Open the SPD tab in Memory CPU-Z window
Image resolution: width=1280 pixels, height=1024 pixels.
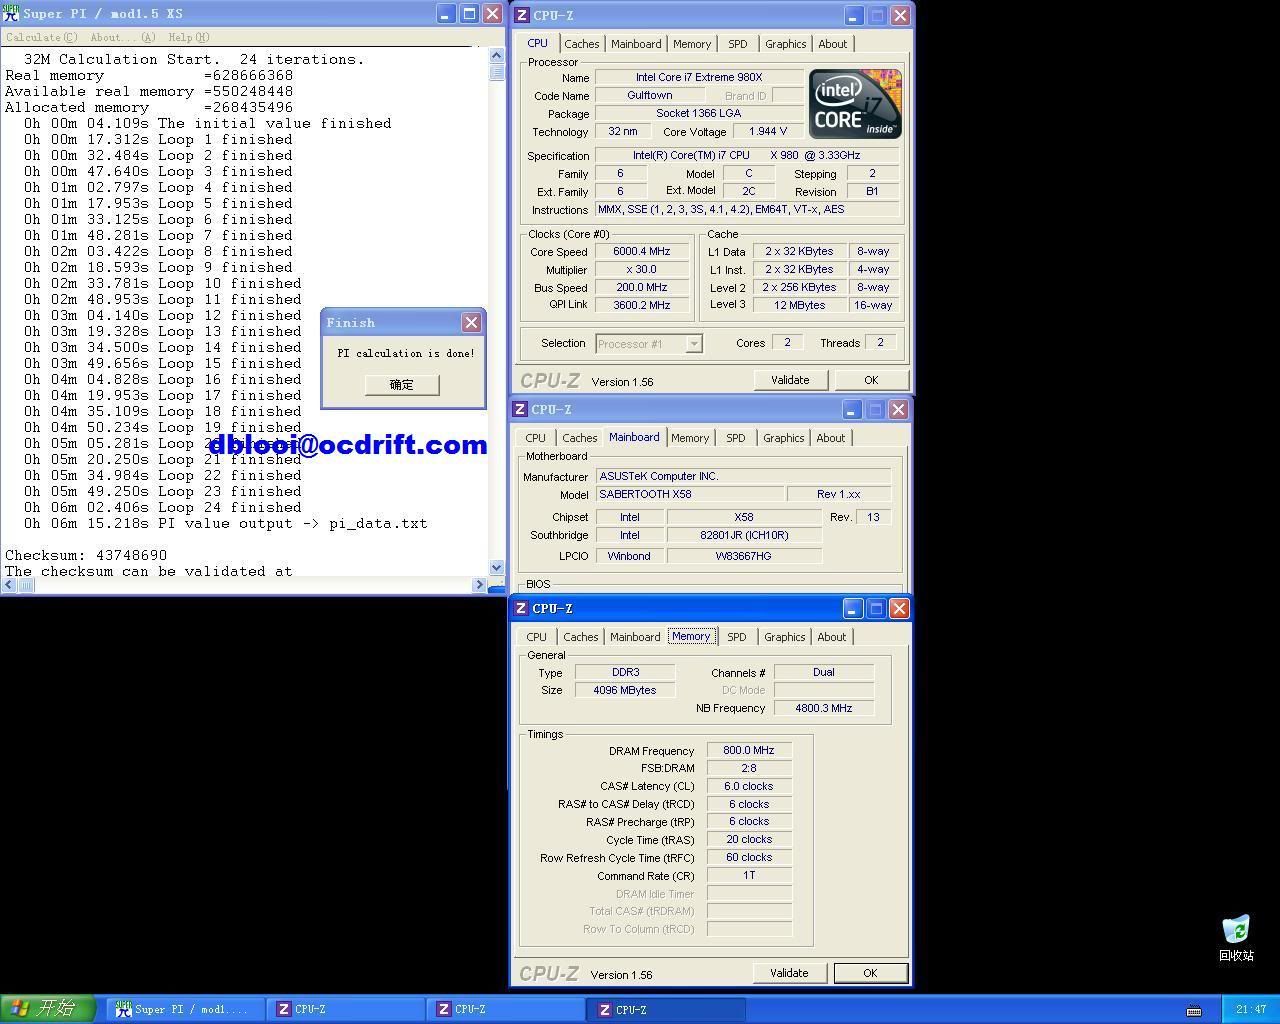tap(736, 637)
